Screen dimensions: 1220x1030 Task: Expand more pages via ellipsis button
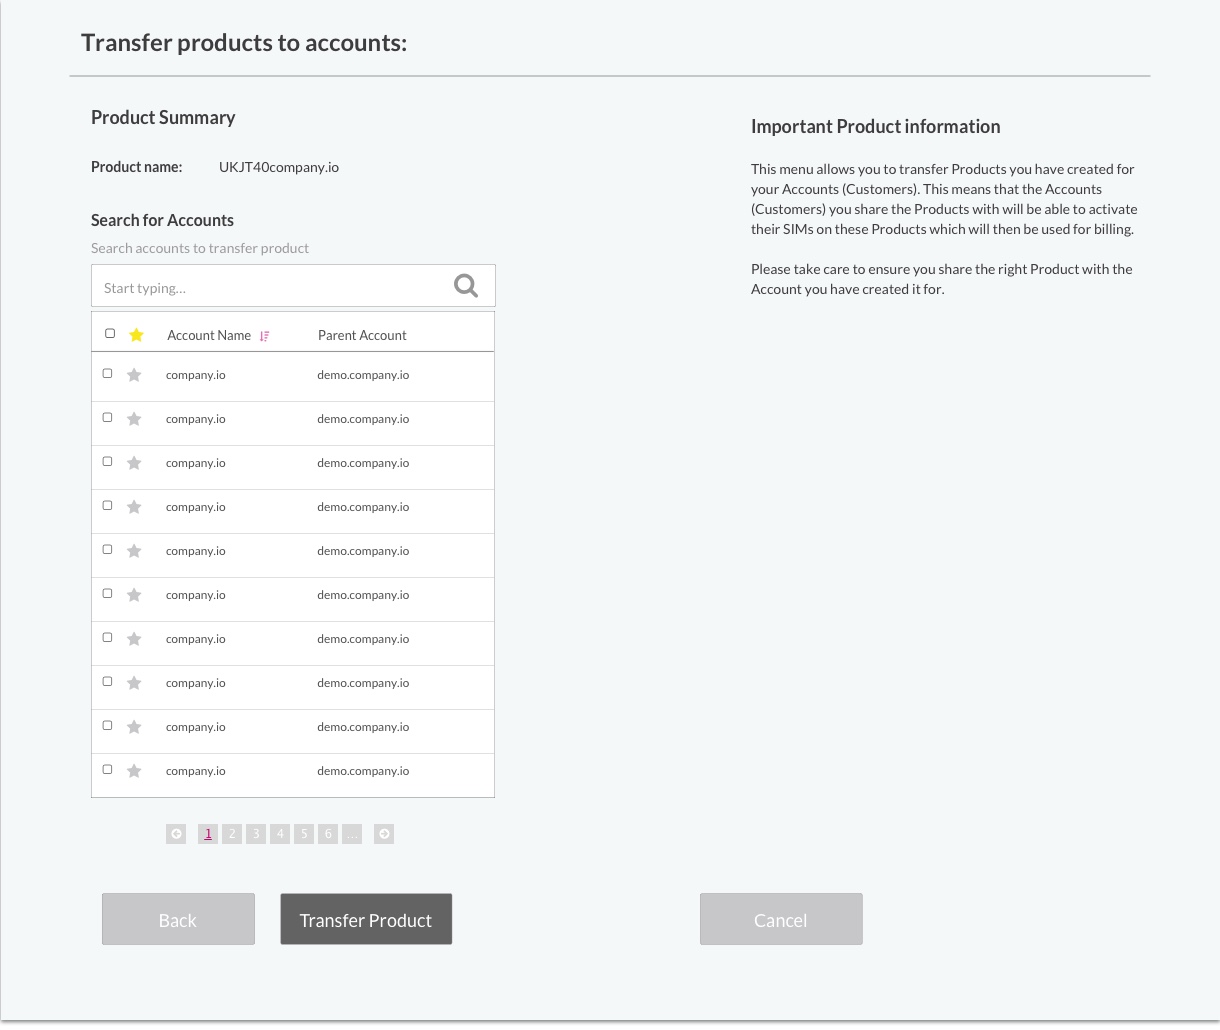(352, 834)
